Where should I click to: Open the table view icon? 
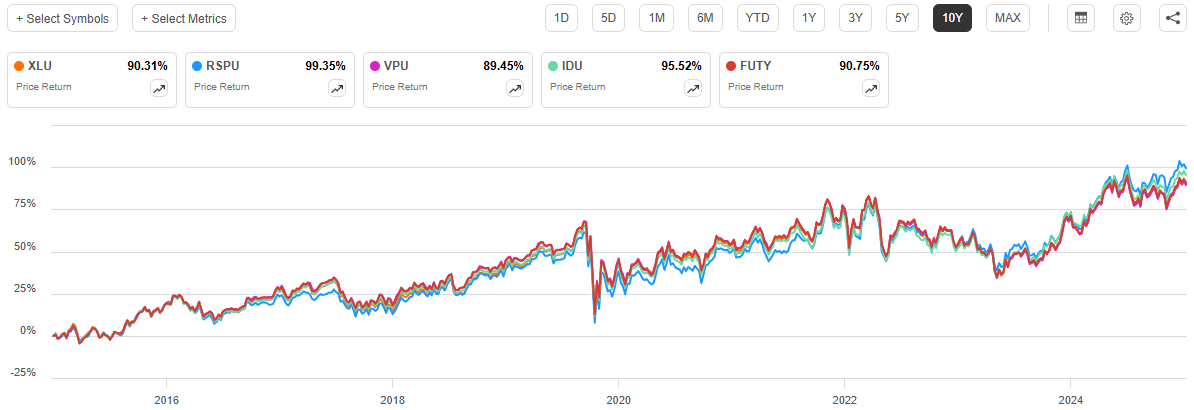pyautogui.click(x=1080, y=18)
